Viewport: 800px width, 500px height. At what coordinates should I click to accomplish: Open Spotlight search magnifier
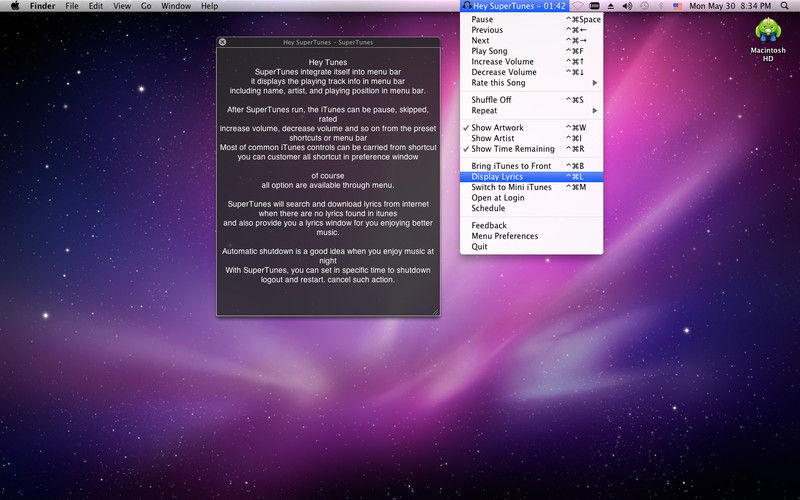(784, 6)
